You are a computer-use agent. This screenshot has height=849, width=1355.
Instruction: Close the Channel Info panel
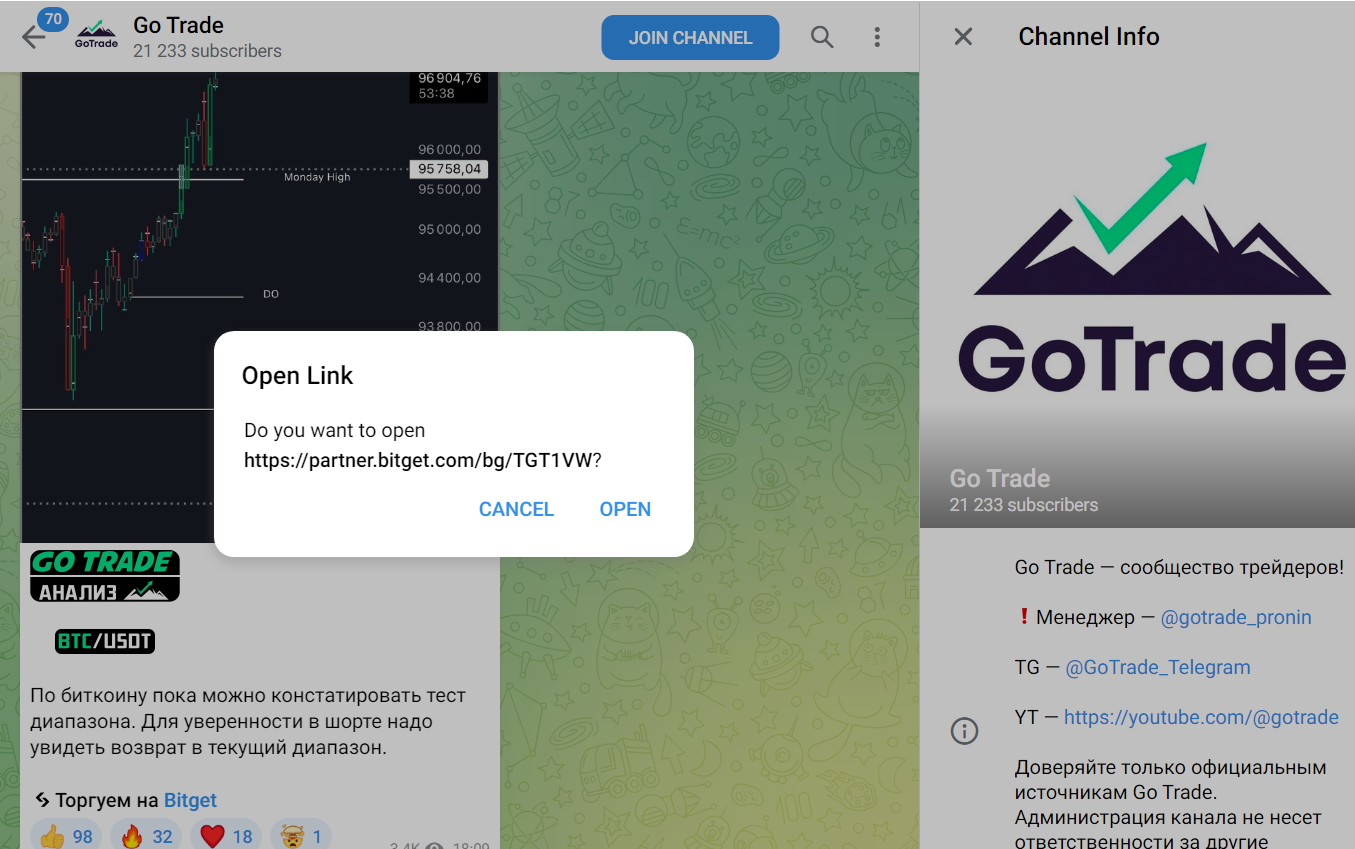[963, 37]
